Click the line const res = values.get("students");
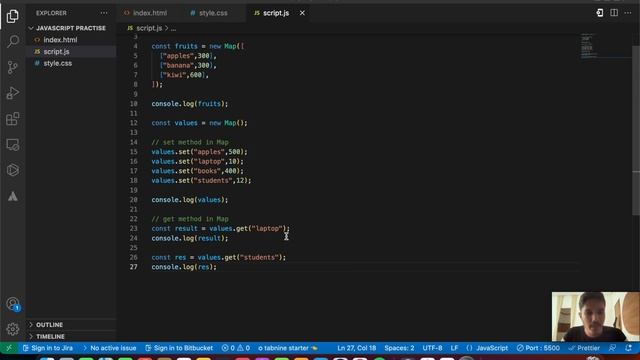The width and height of the screenshot is (640, 360). [x=219, y=257]
